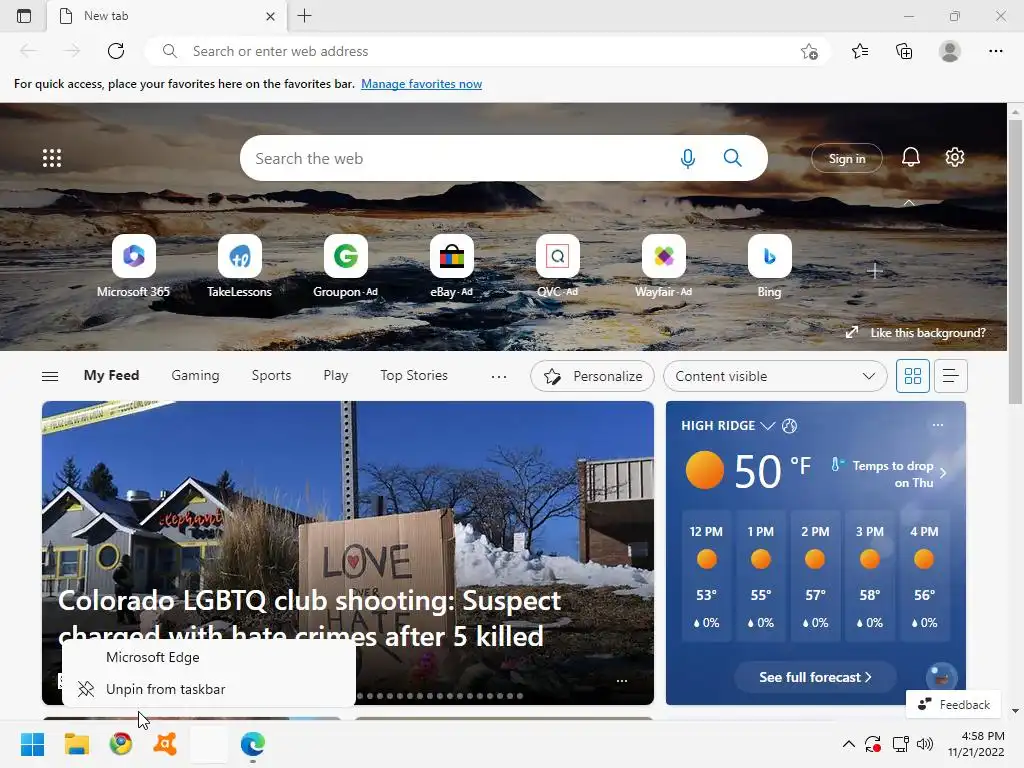Open weather card options ellipsis
The width and height of the screenshot is (1024, 768).
click(938, 425)
